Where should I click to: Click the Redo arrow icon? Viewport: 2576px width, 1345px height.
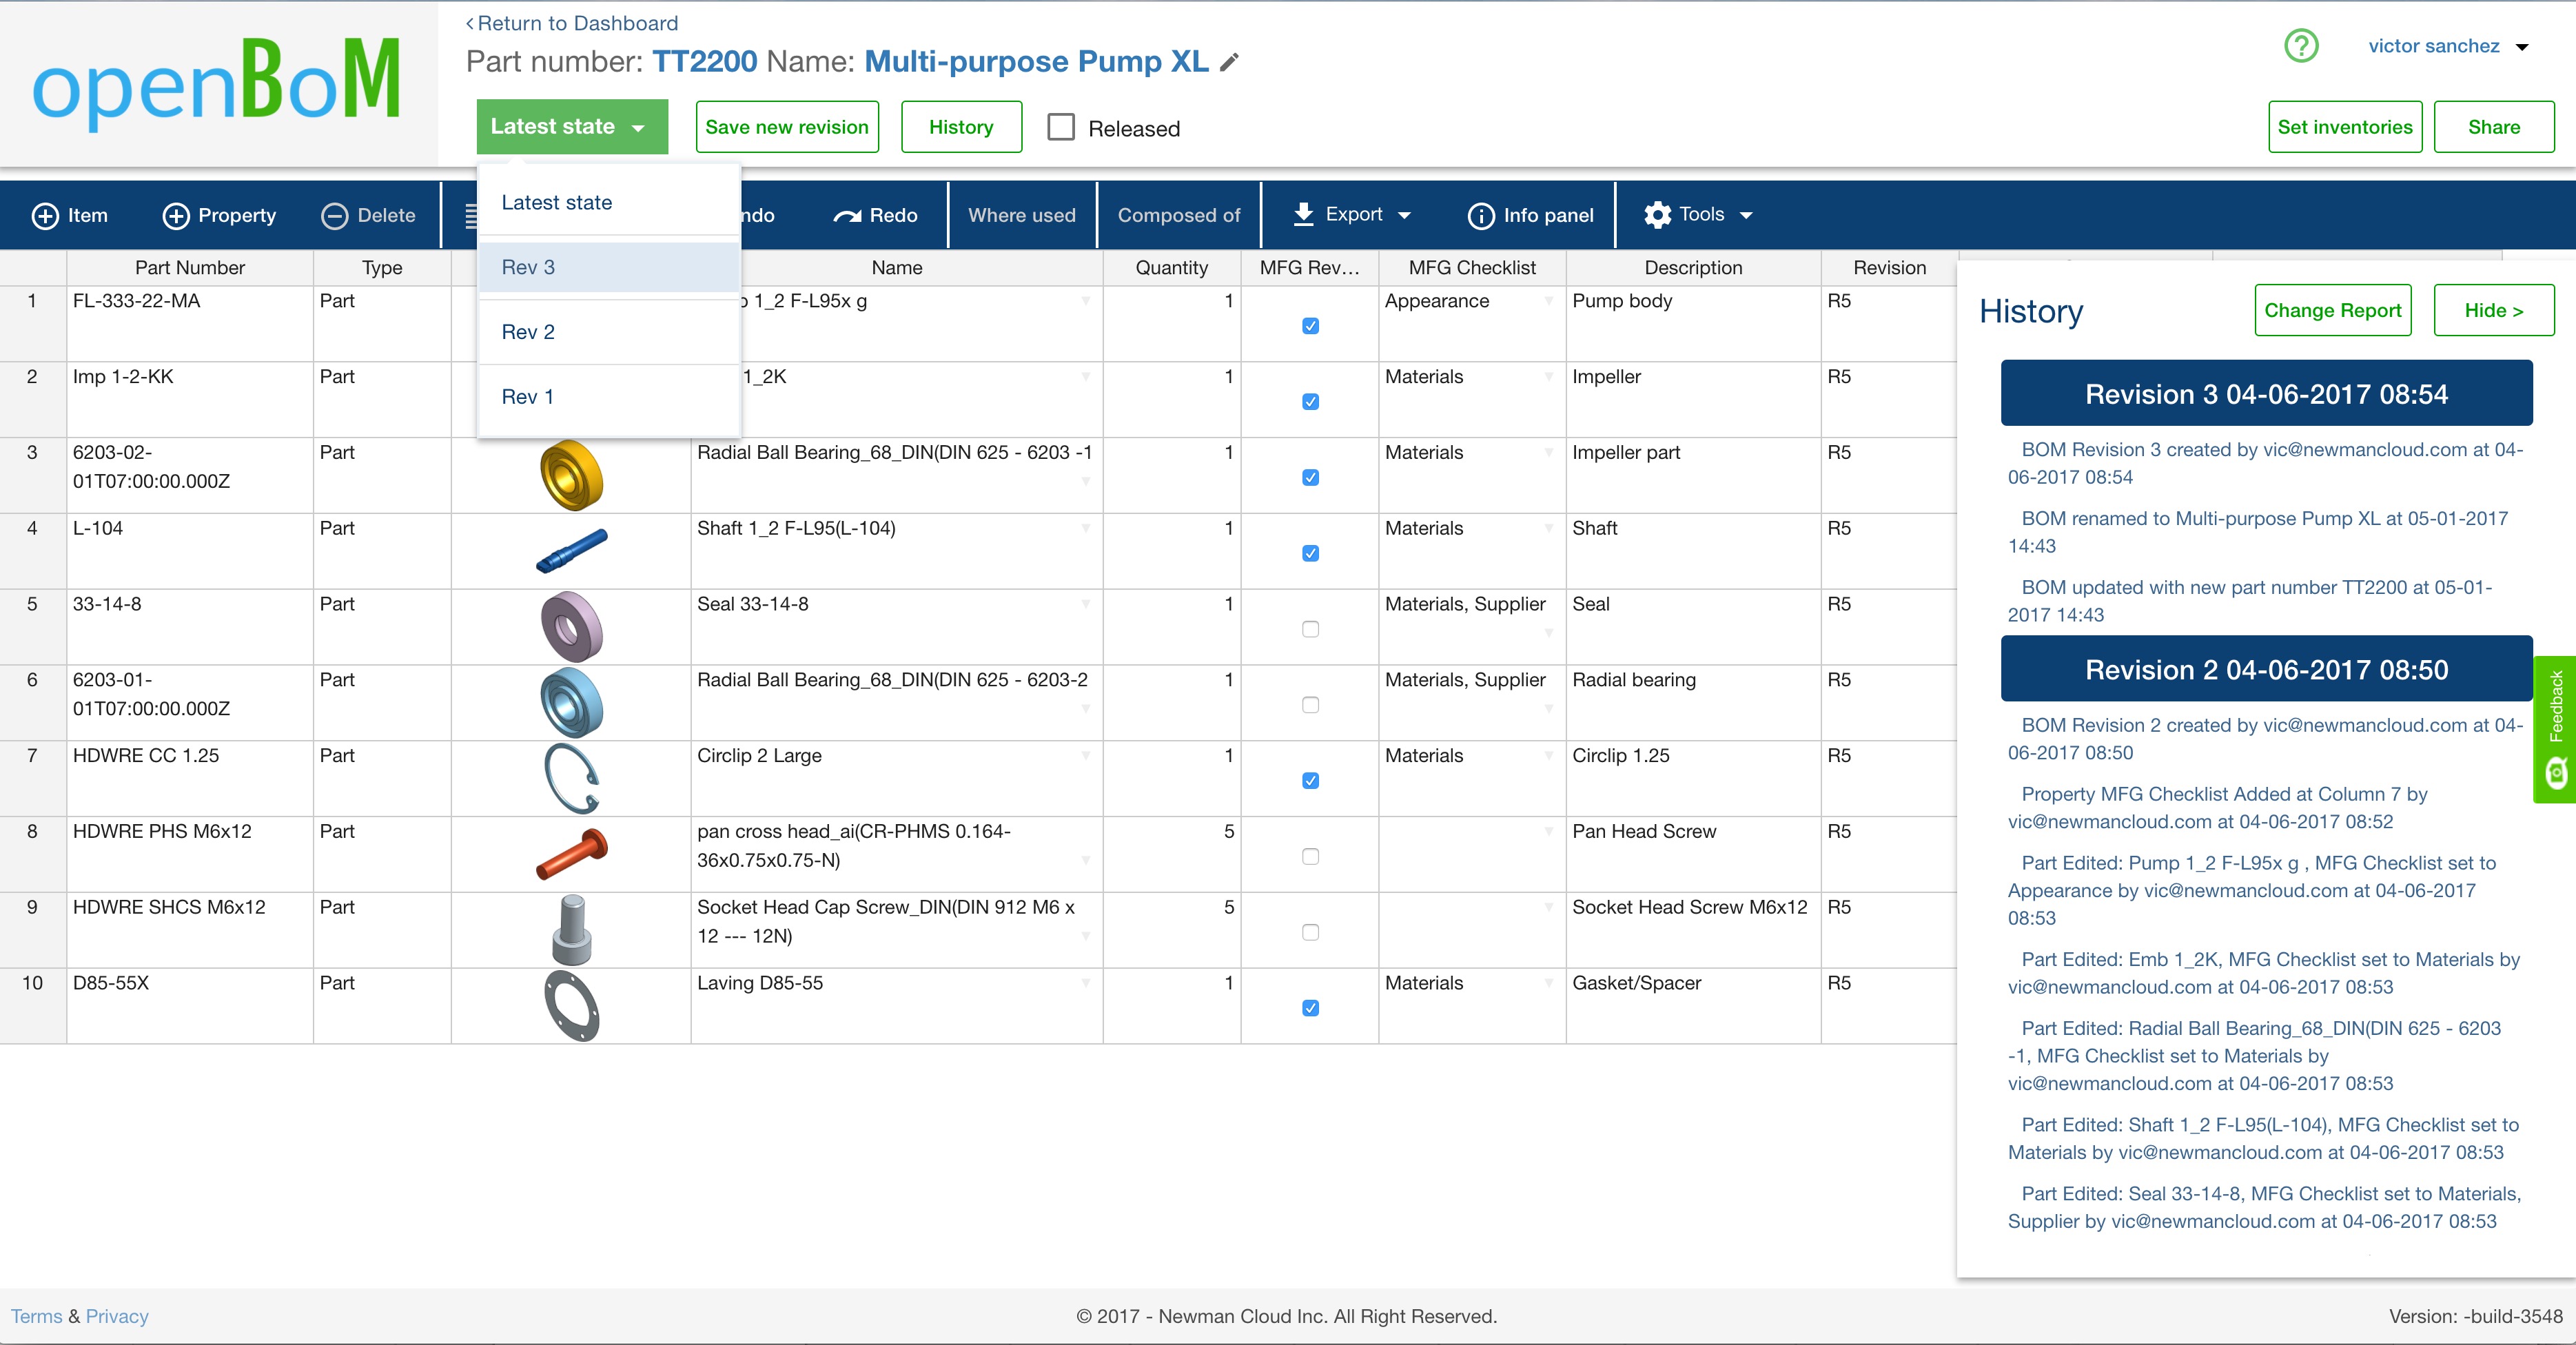tap(847, 216)
